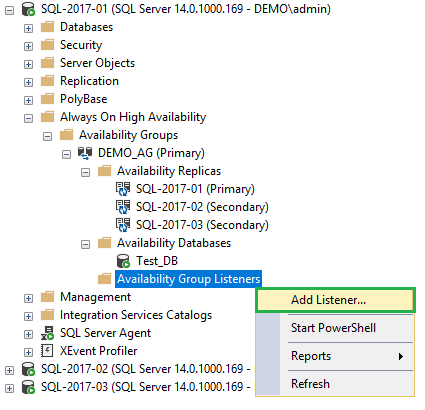The image size is (425, 410).
Task: Collapse the Availability Databases node
Action: [x=85, y=244]
